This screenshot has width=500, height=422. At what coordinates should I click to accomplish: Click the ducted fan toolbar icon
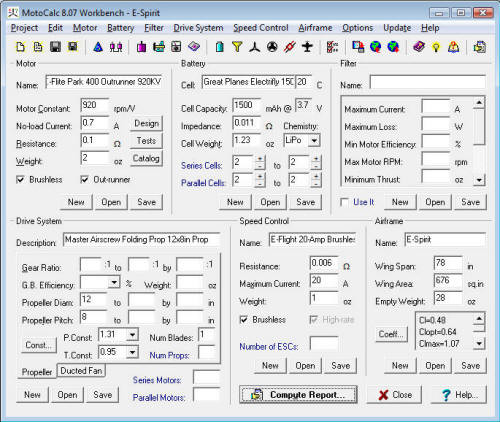[x=272, y=47]
